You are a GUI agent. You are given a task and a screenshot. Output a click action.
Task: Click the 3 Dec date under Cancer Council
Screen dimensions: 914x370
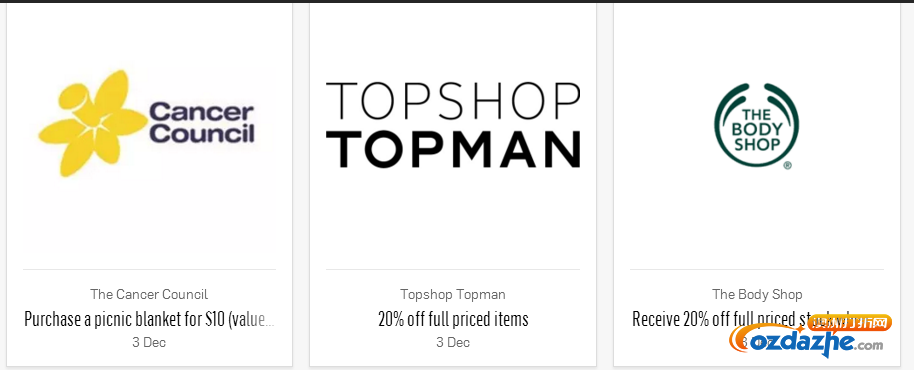pos(149,343)
